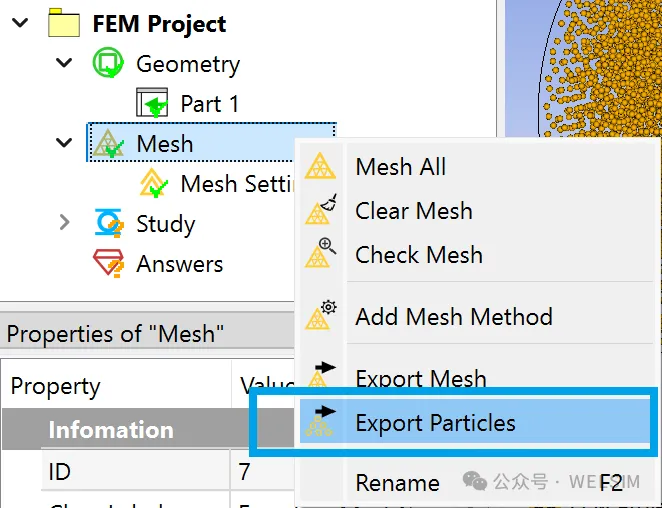Collapse the Mesh tree branch
Image resolution: width=662 pixels, height=508 pixels.
coord(65,144)
